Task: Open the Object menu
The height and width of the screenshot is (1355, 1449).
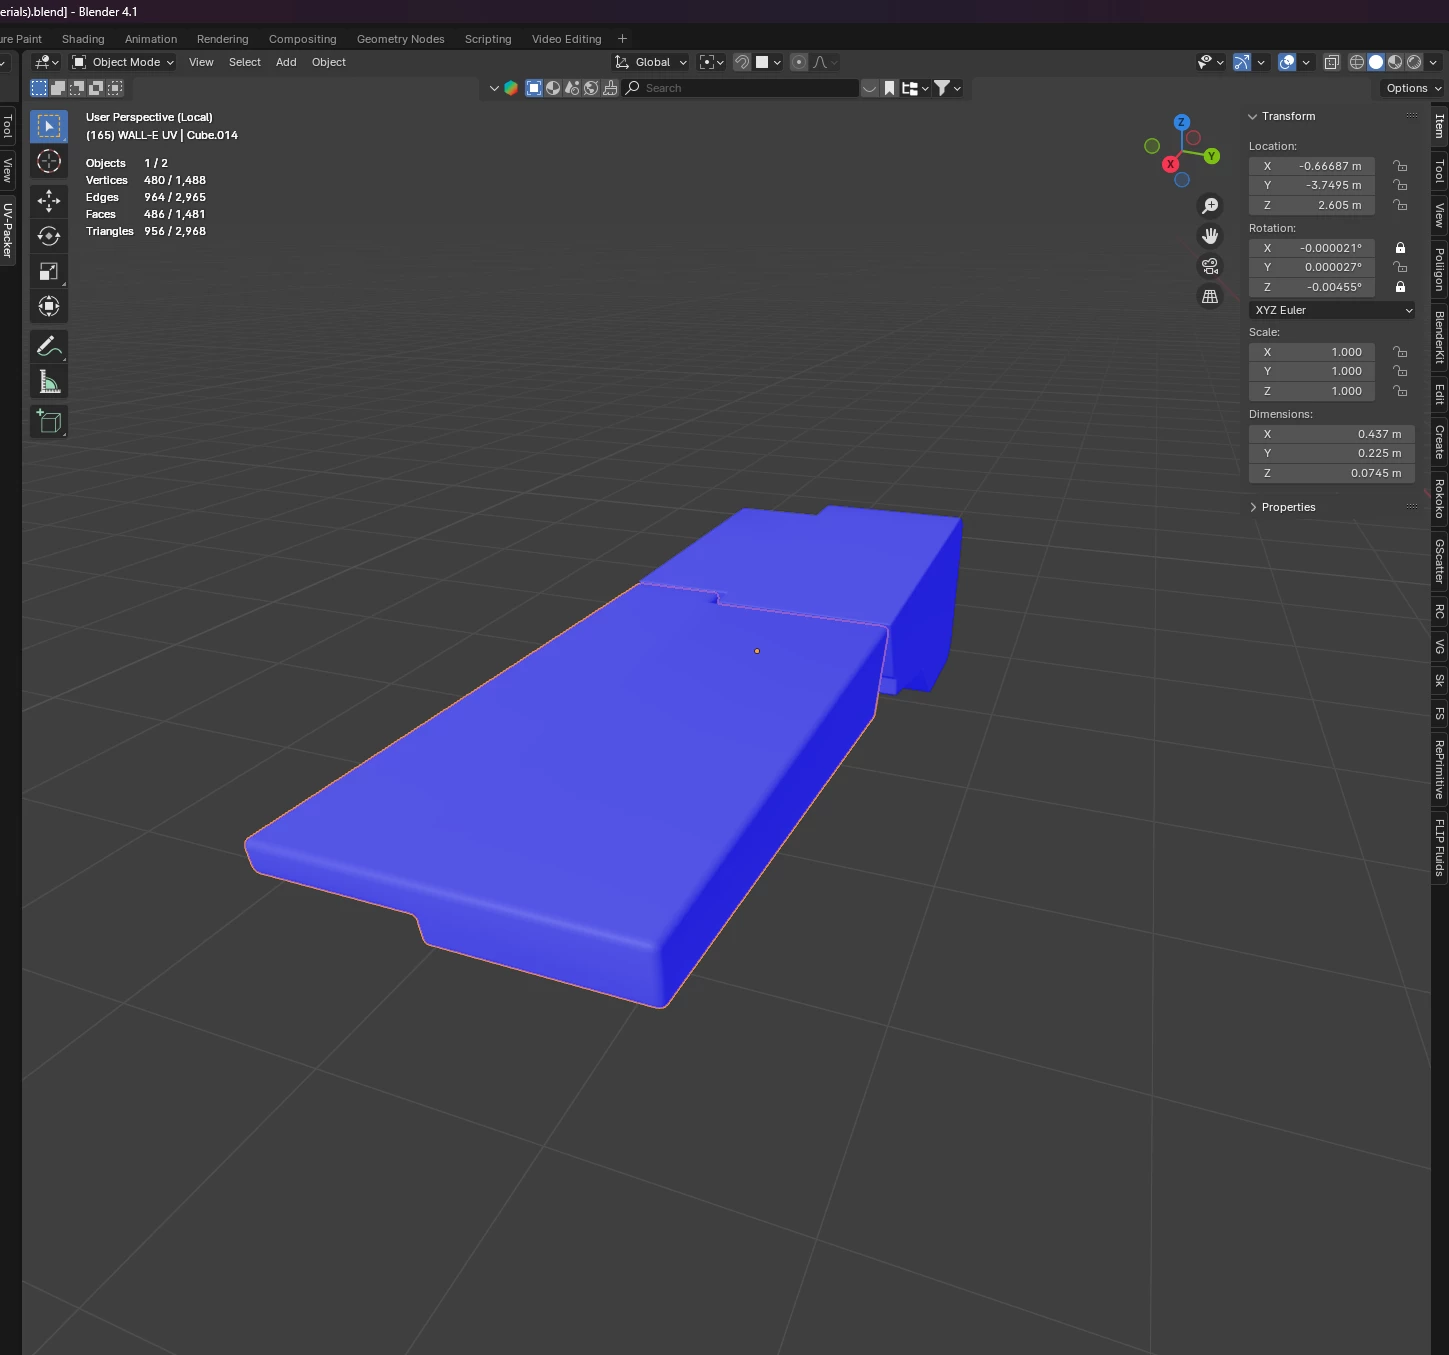Action: coord(329,62)
